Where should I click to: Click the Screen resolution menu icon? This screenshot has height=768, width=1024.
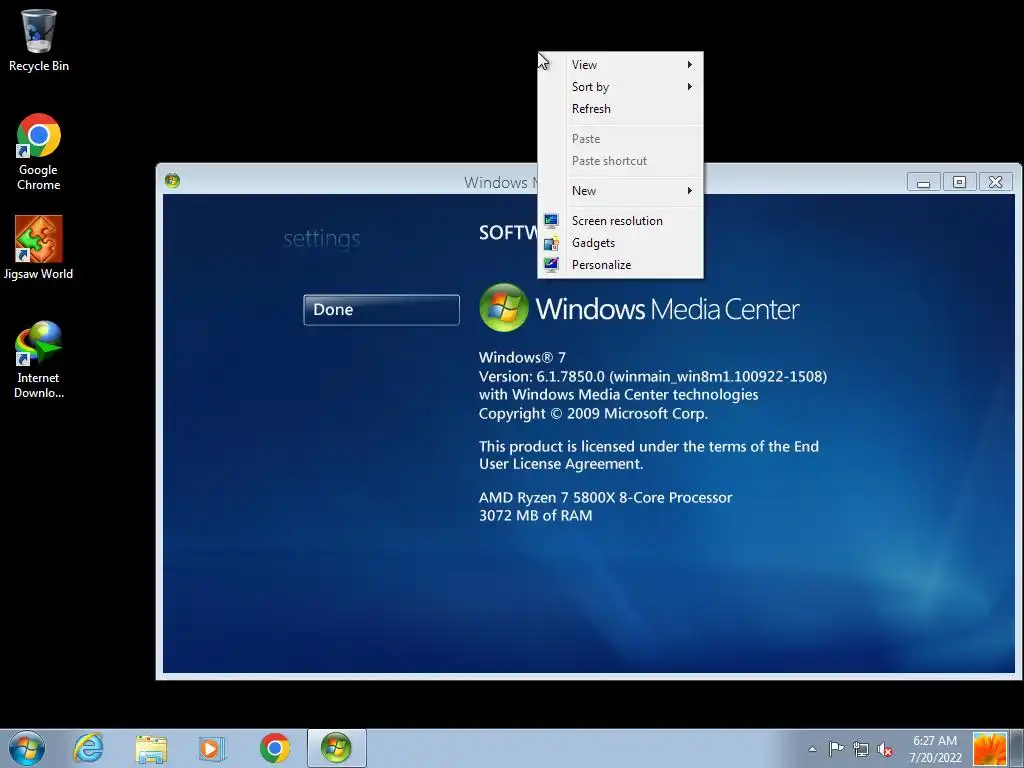point(551,221)
